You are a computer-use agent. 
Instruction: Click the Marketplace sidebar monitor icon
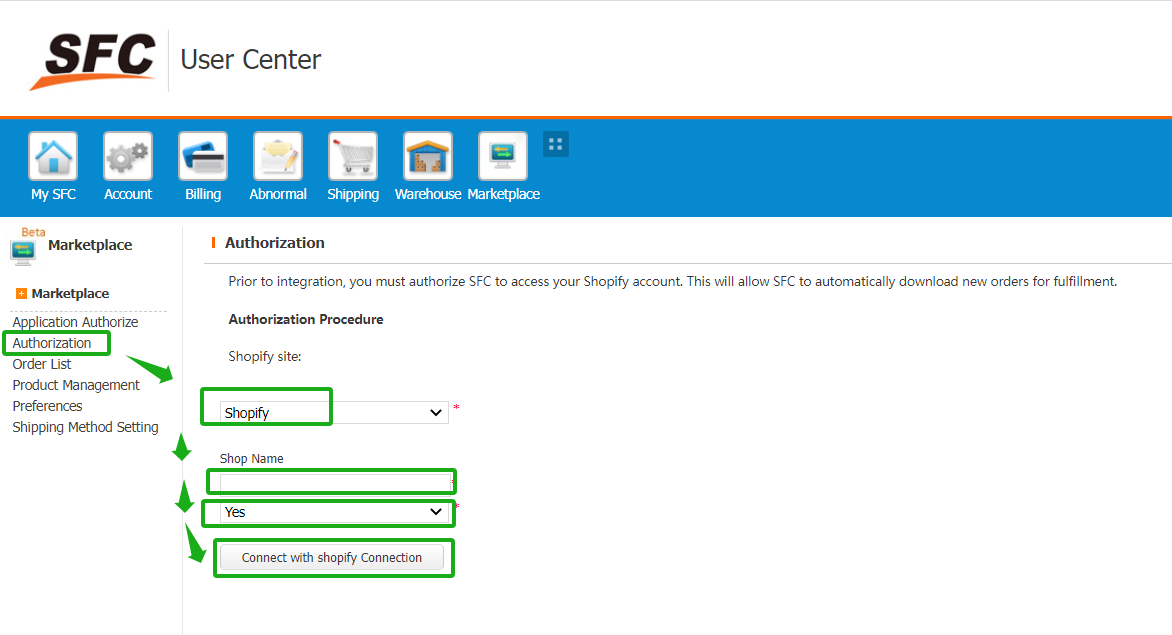point(23,252)
